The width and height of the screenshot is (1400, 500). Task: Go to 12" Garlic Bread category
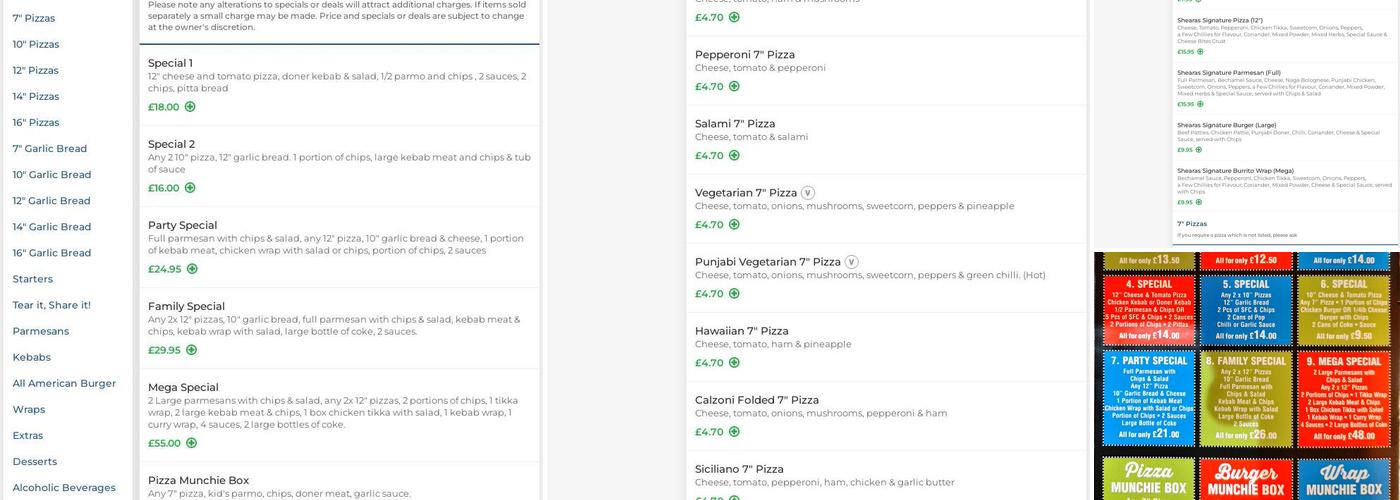[x=51, y=201]
